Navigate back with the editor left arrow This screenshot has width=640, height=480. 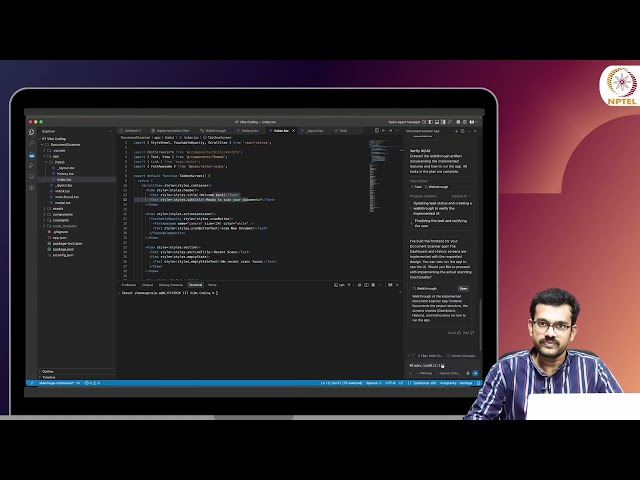383,131
